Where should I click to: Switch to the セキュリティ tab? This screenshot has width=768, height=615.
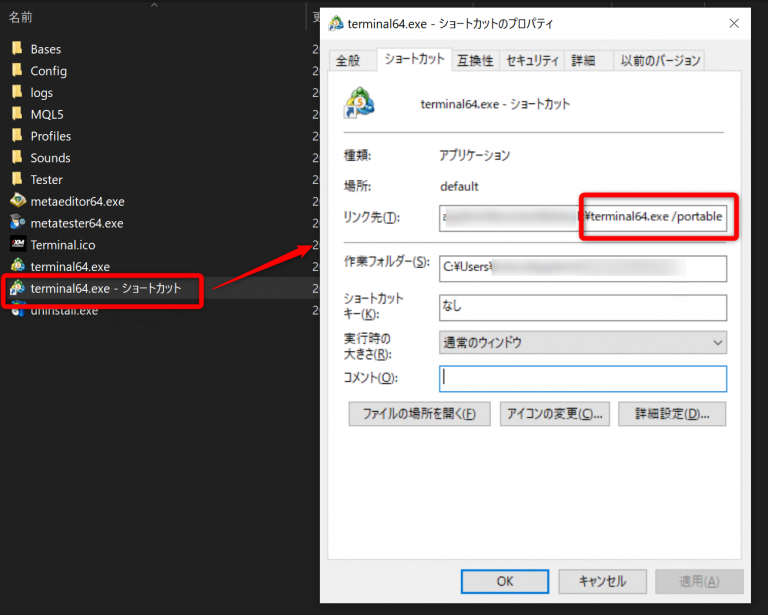coord(532,61)
